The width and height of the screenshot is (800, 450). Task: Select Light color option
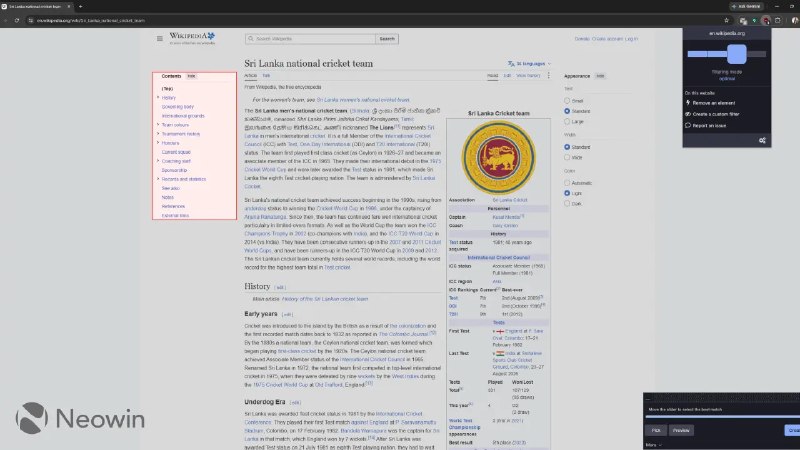click(567, 193)
